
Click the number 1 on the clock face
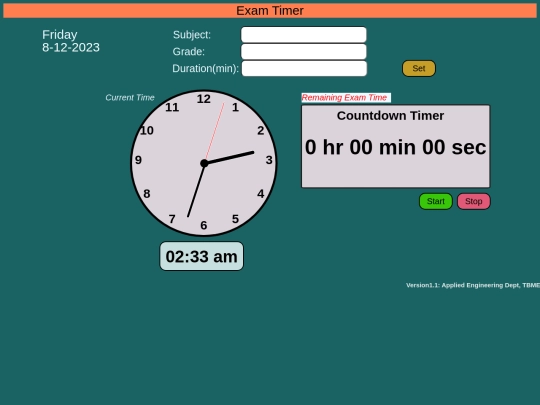(236, 107)
